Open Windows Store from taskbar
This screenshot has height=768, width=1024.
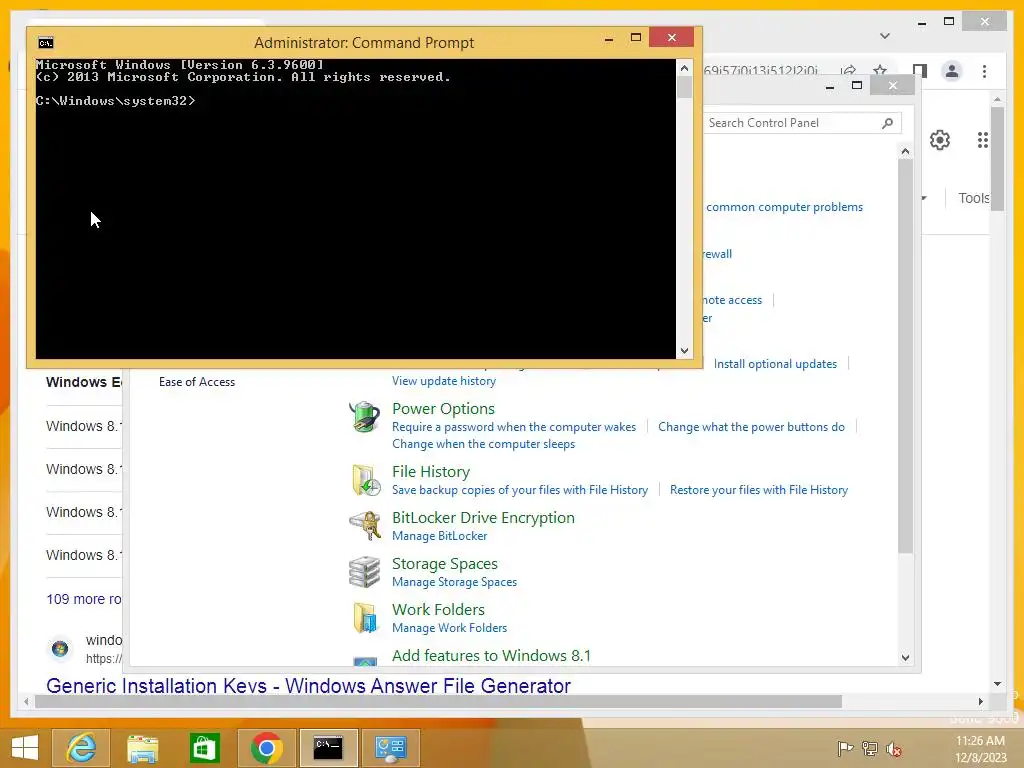[204, 748]
